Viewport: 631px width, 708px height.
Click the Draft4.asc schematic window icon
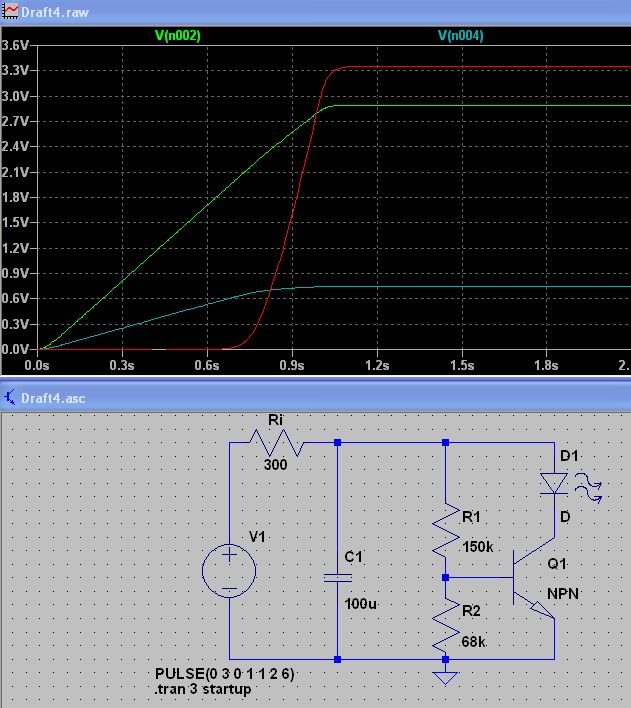tap(10, 397)
